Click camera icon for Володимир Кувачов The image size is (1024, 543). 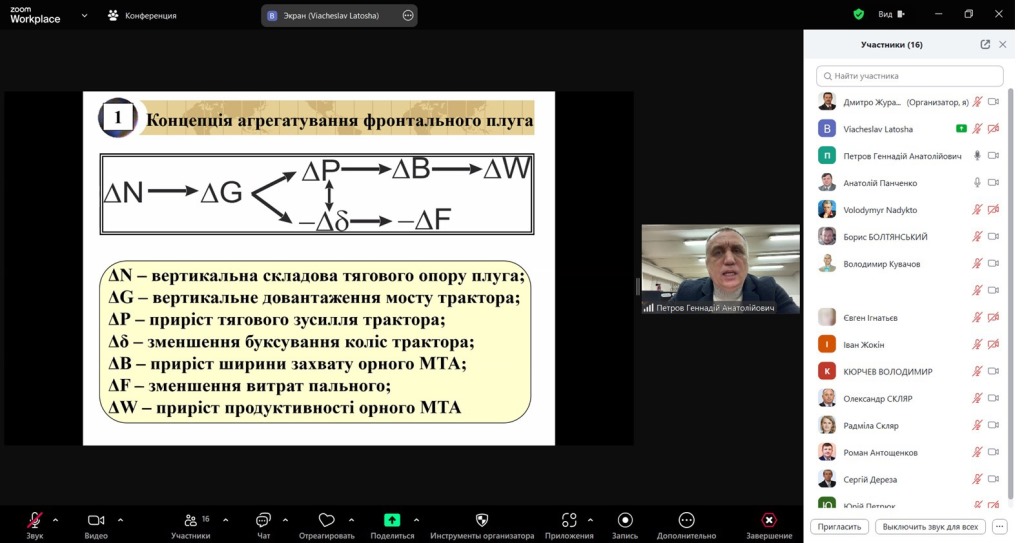(x=993, y=263)
